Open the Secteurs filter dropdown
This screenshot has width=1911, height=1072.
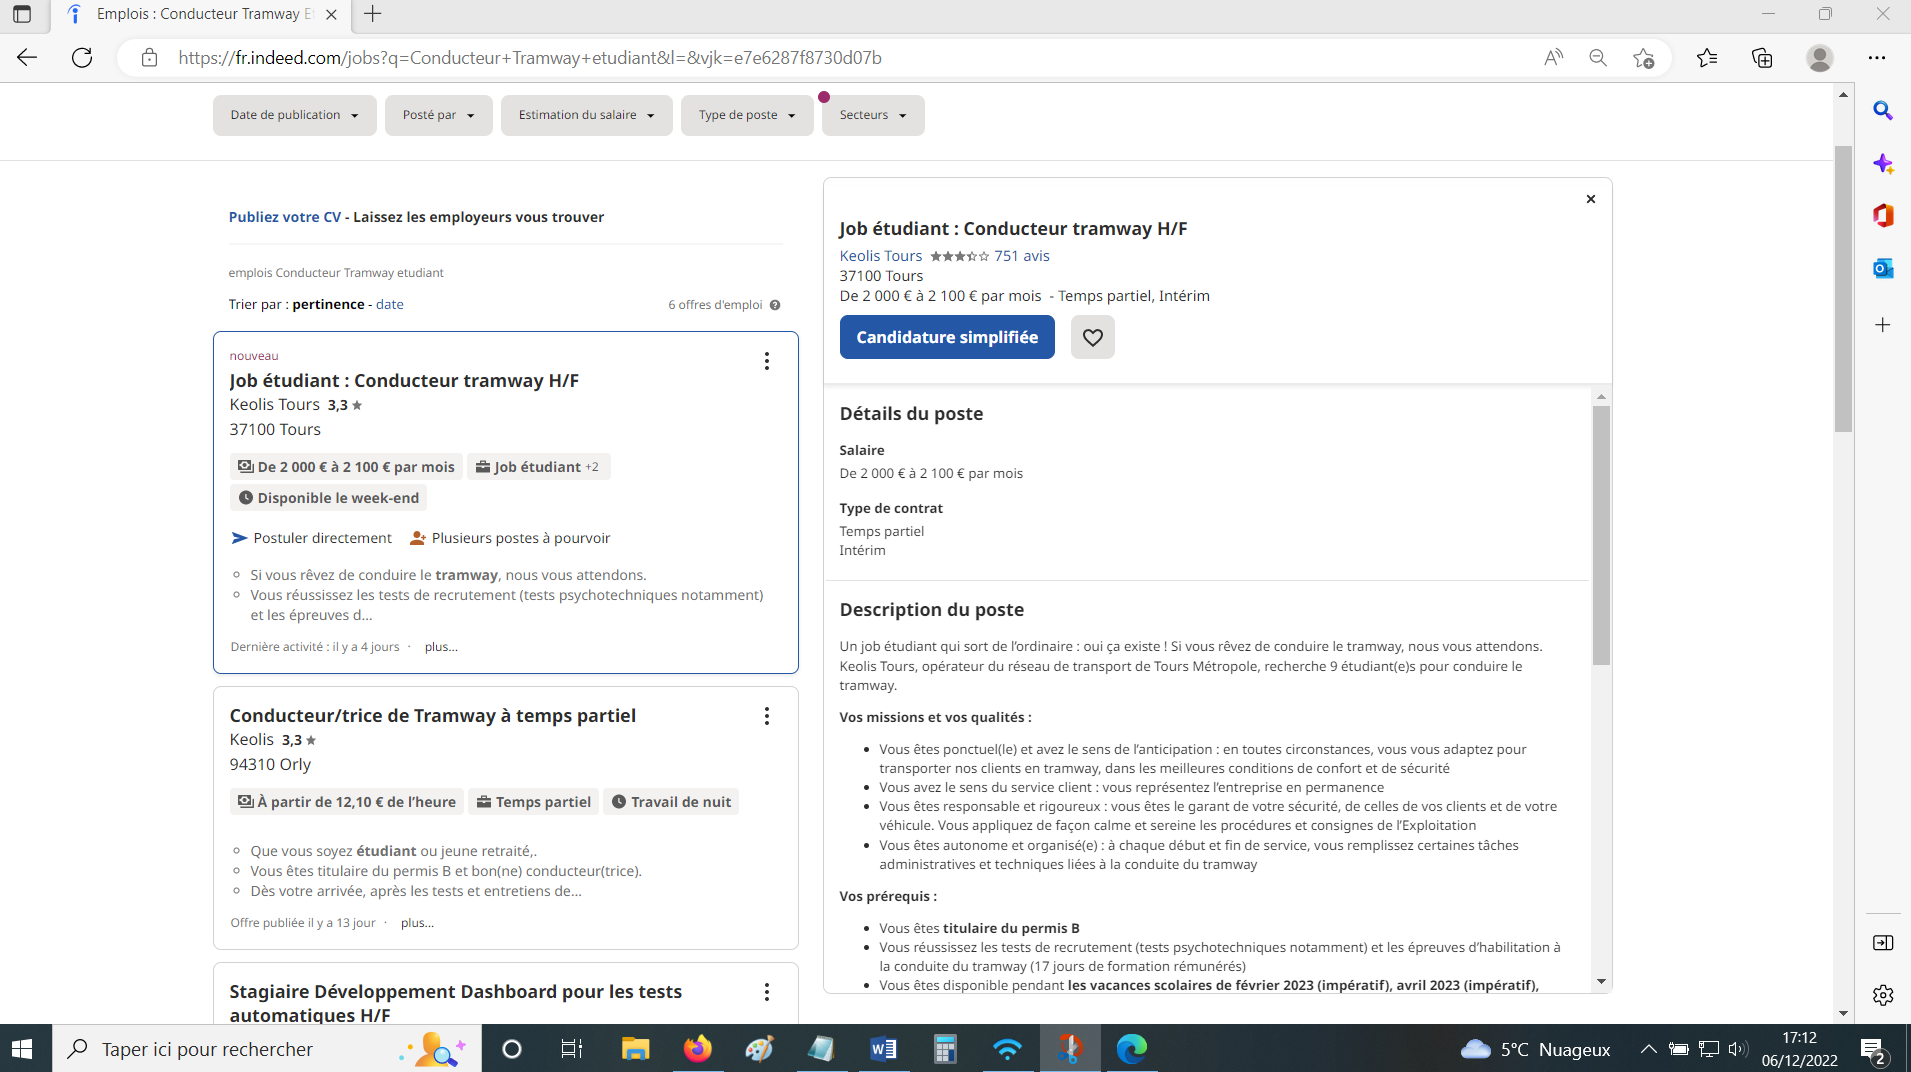[x=872, y=115]
